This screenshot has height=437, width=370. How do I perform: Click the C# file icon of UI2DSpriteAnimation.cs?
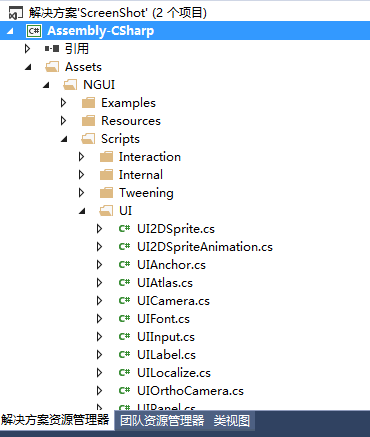pos(124,247)
